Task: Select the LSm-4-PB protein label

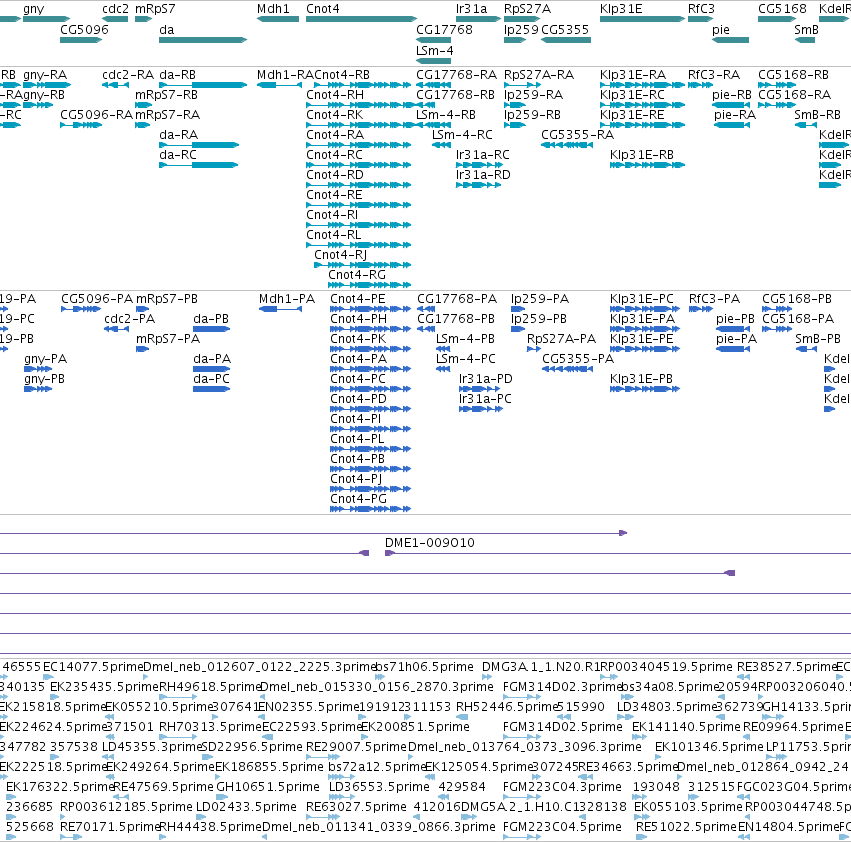Action: [465, 339]
